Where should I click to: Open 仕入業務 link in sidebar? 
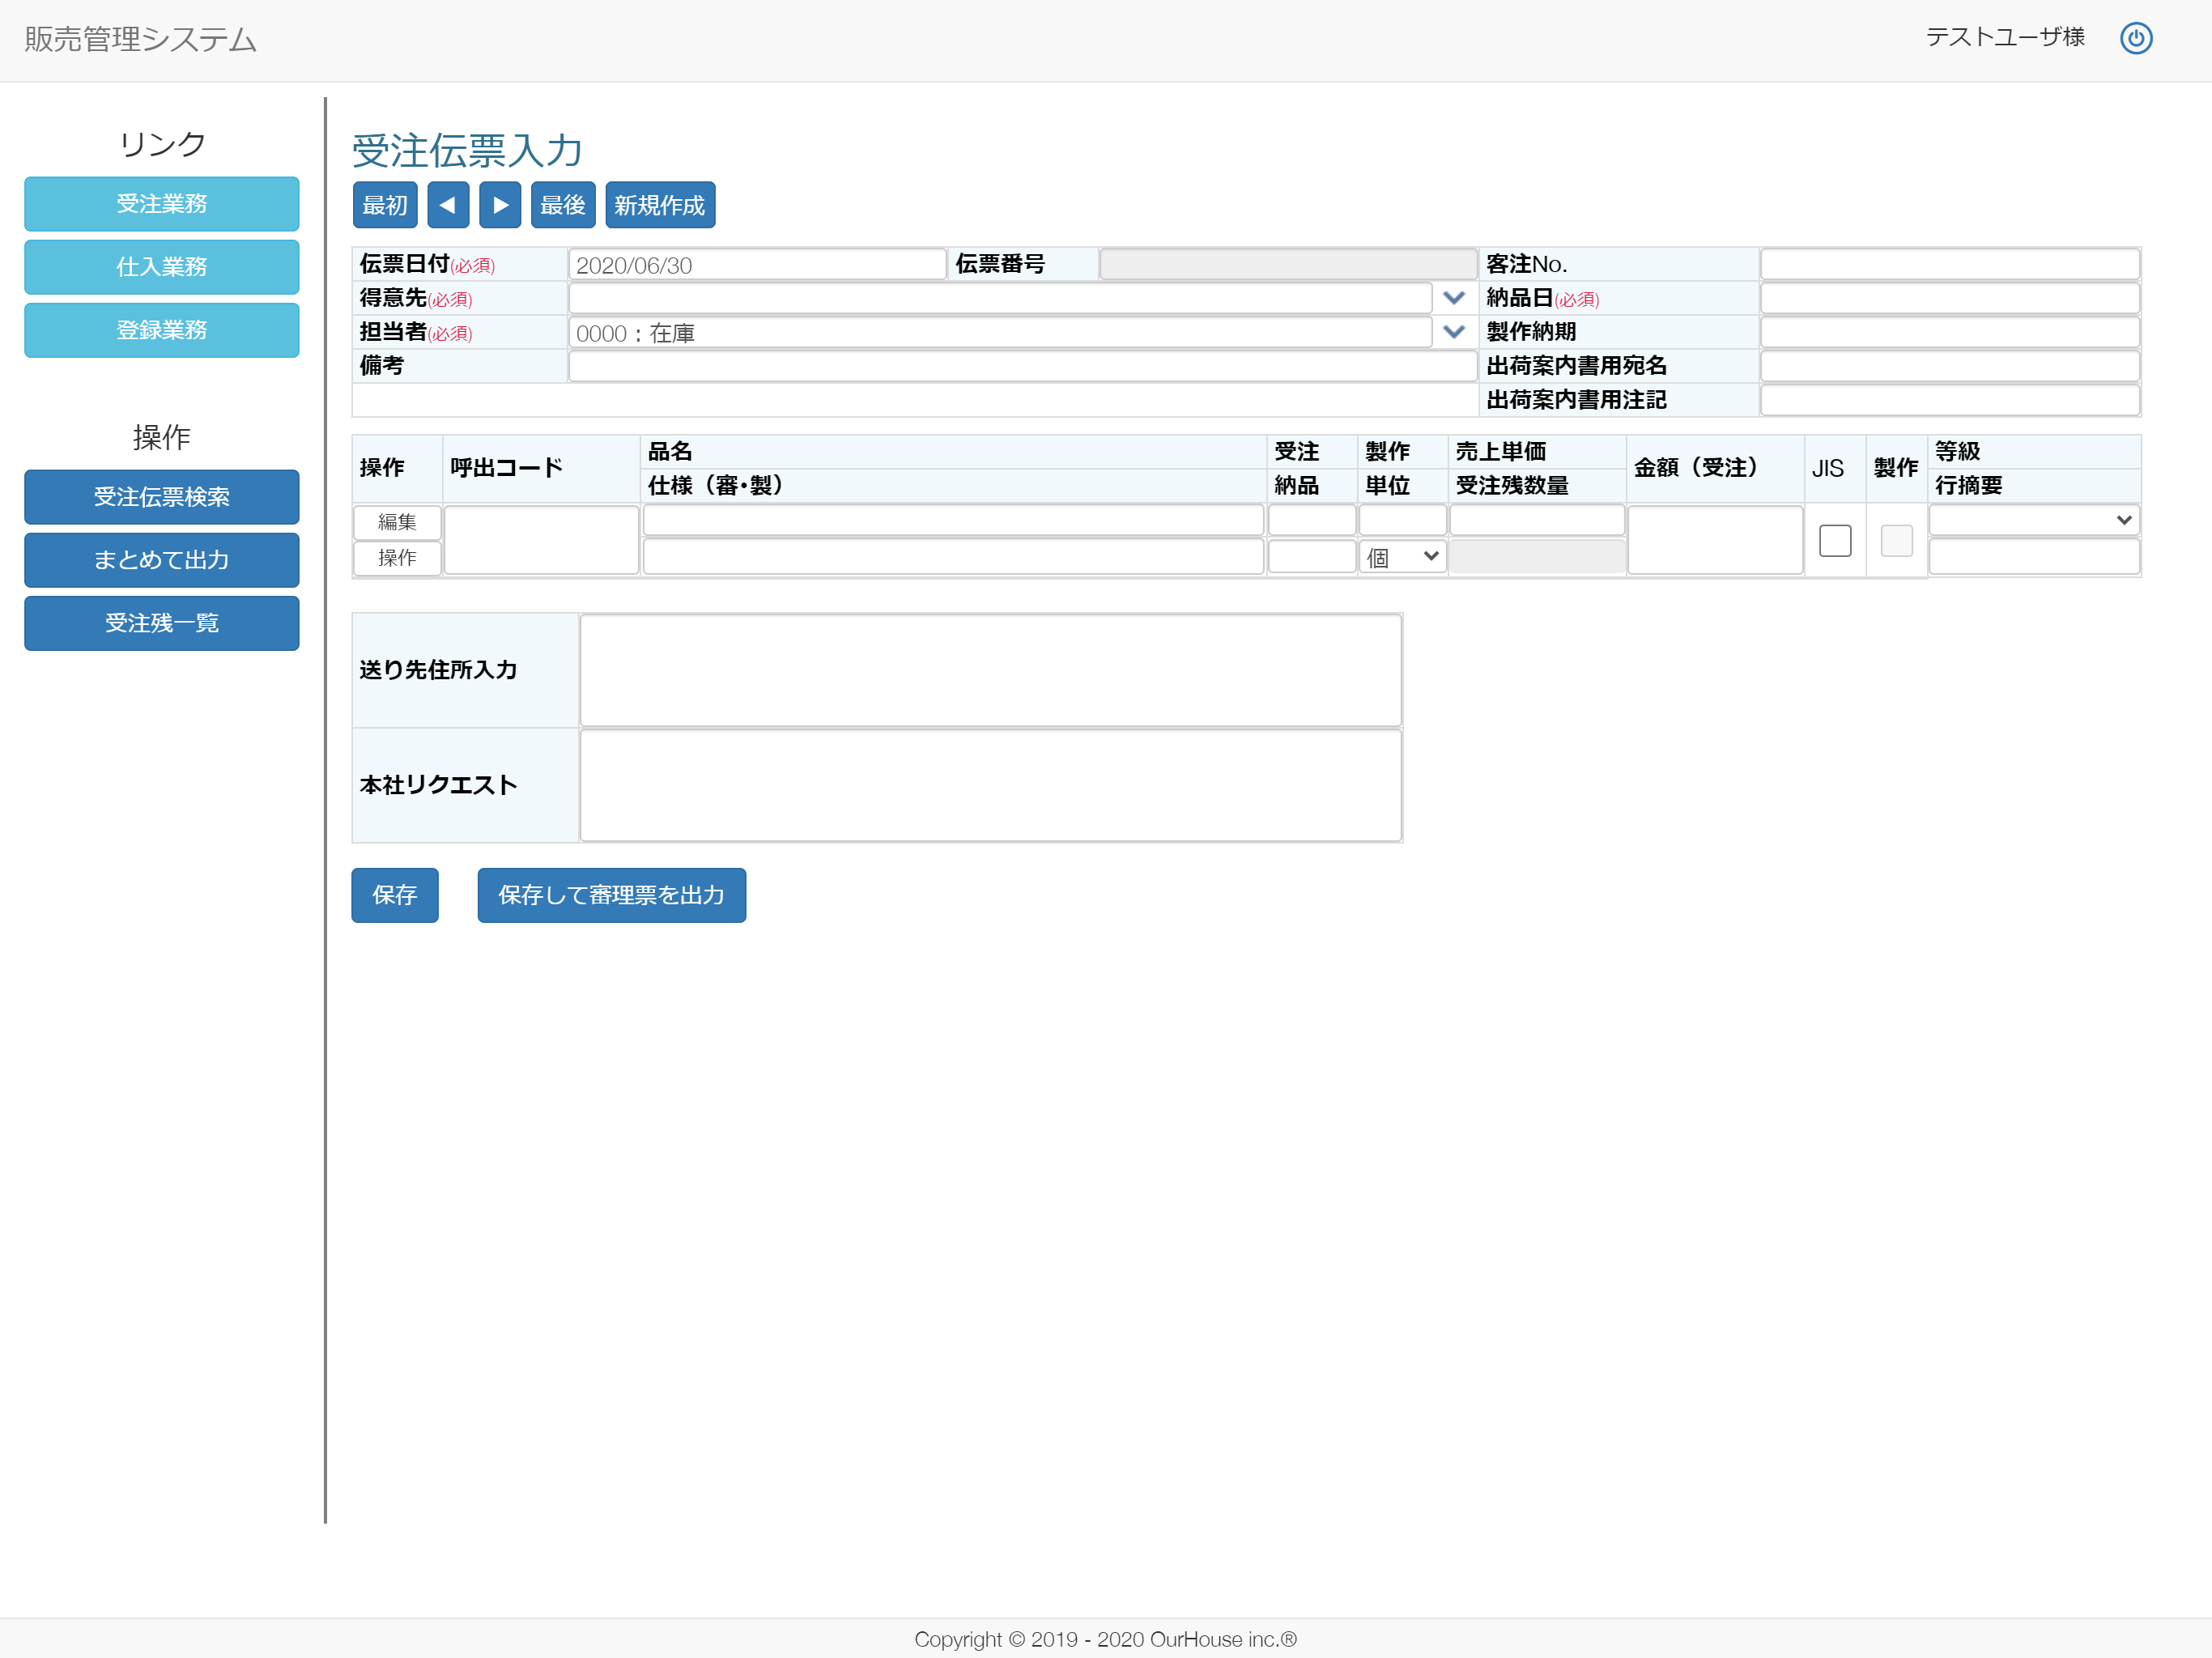pos(161,267)
